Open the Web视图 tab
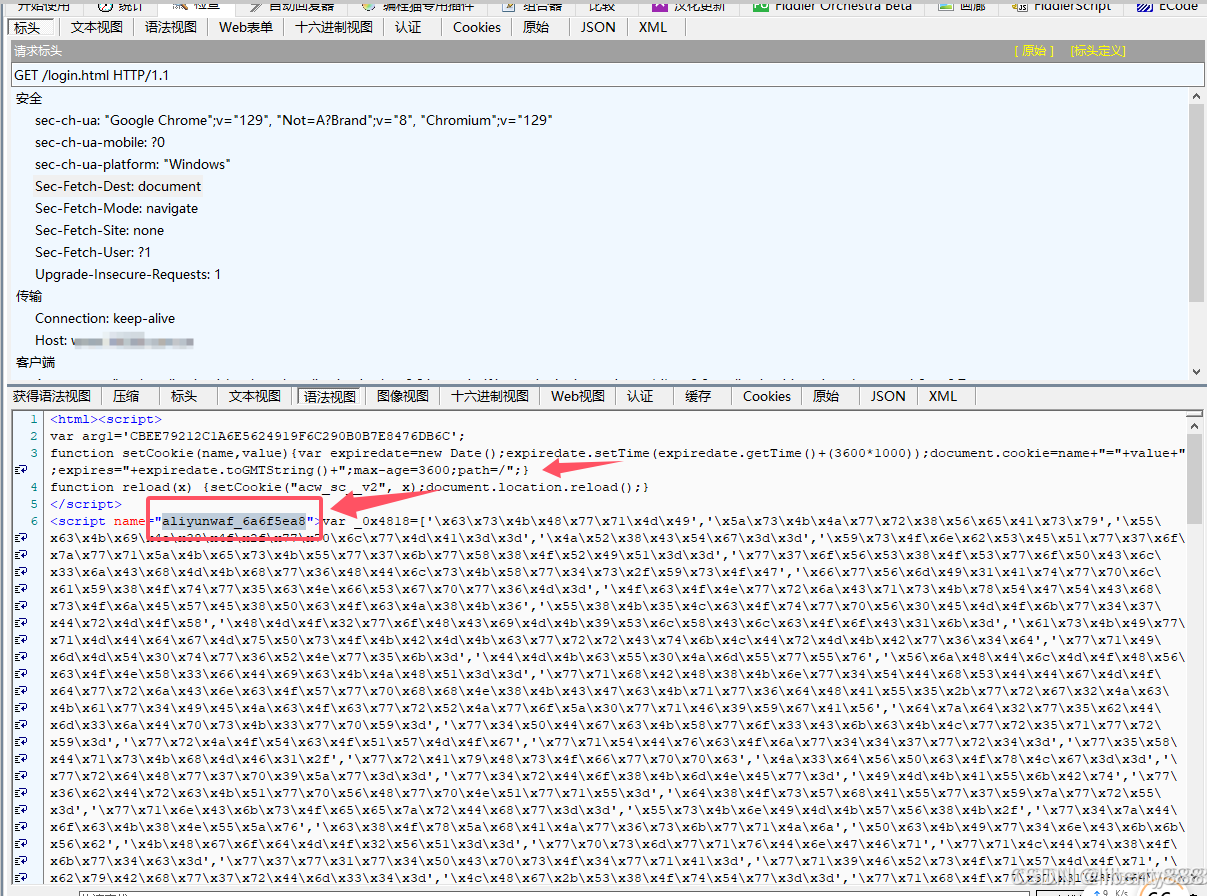Image resolution: width=1207 pixels, height=896 pixels. [x=578, y=396]
